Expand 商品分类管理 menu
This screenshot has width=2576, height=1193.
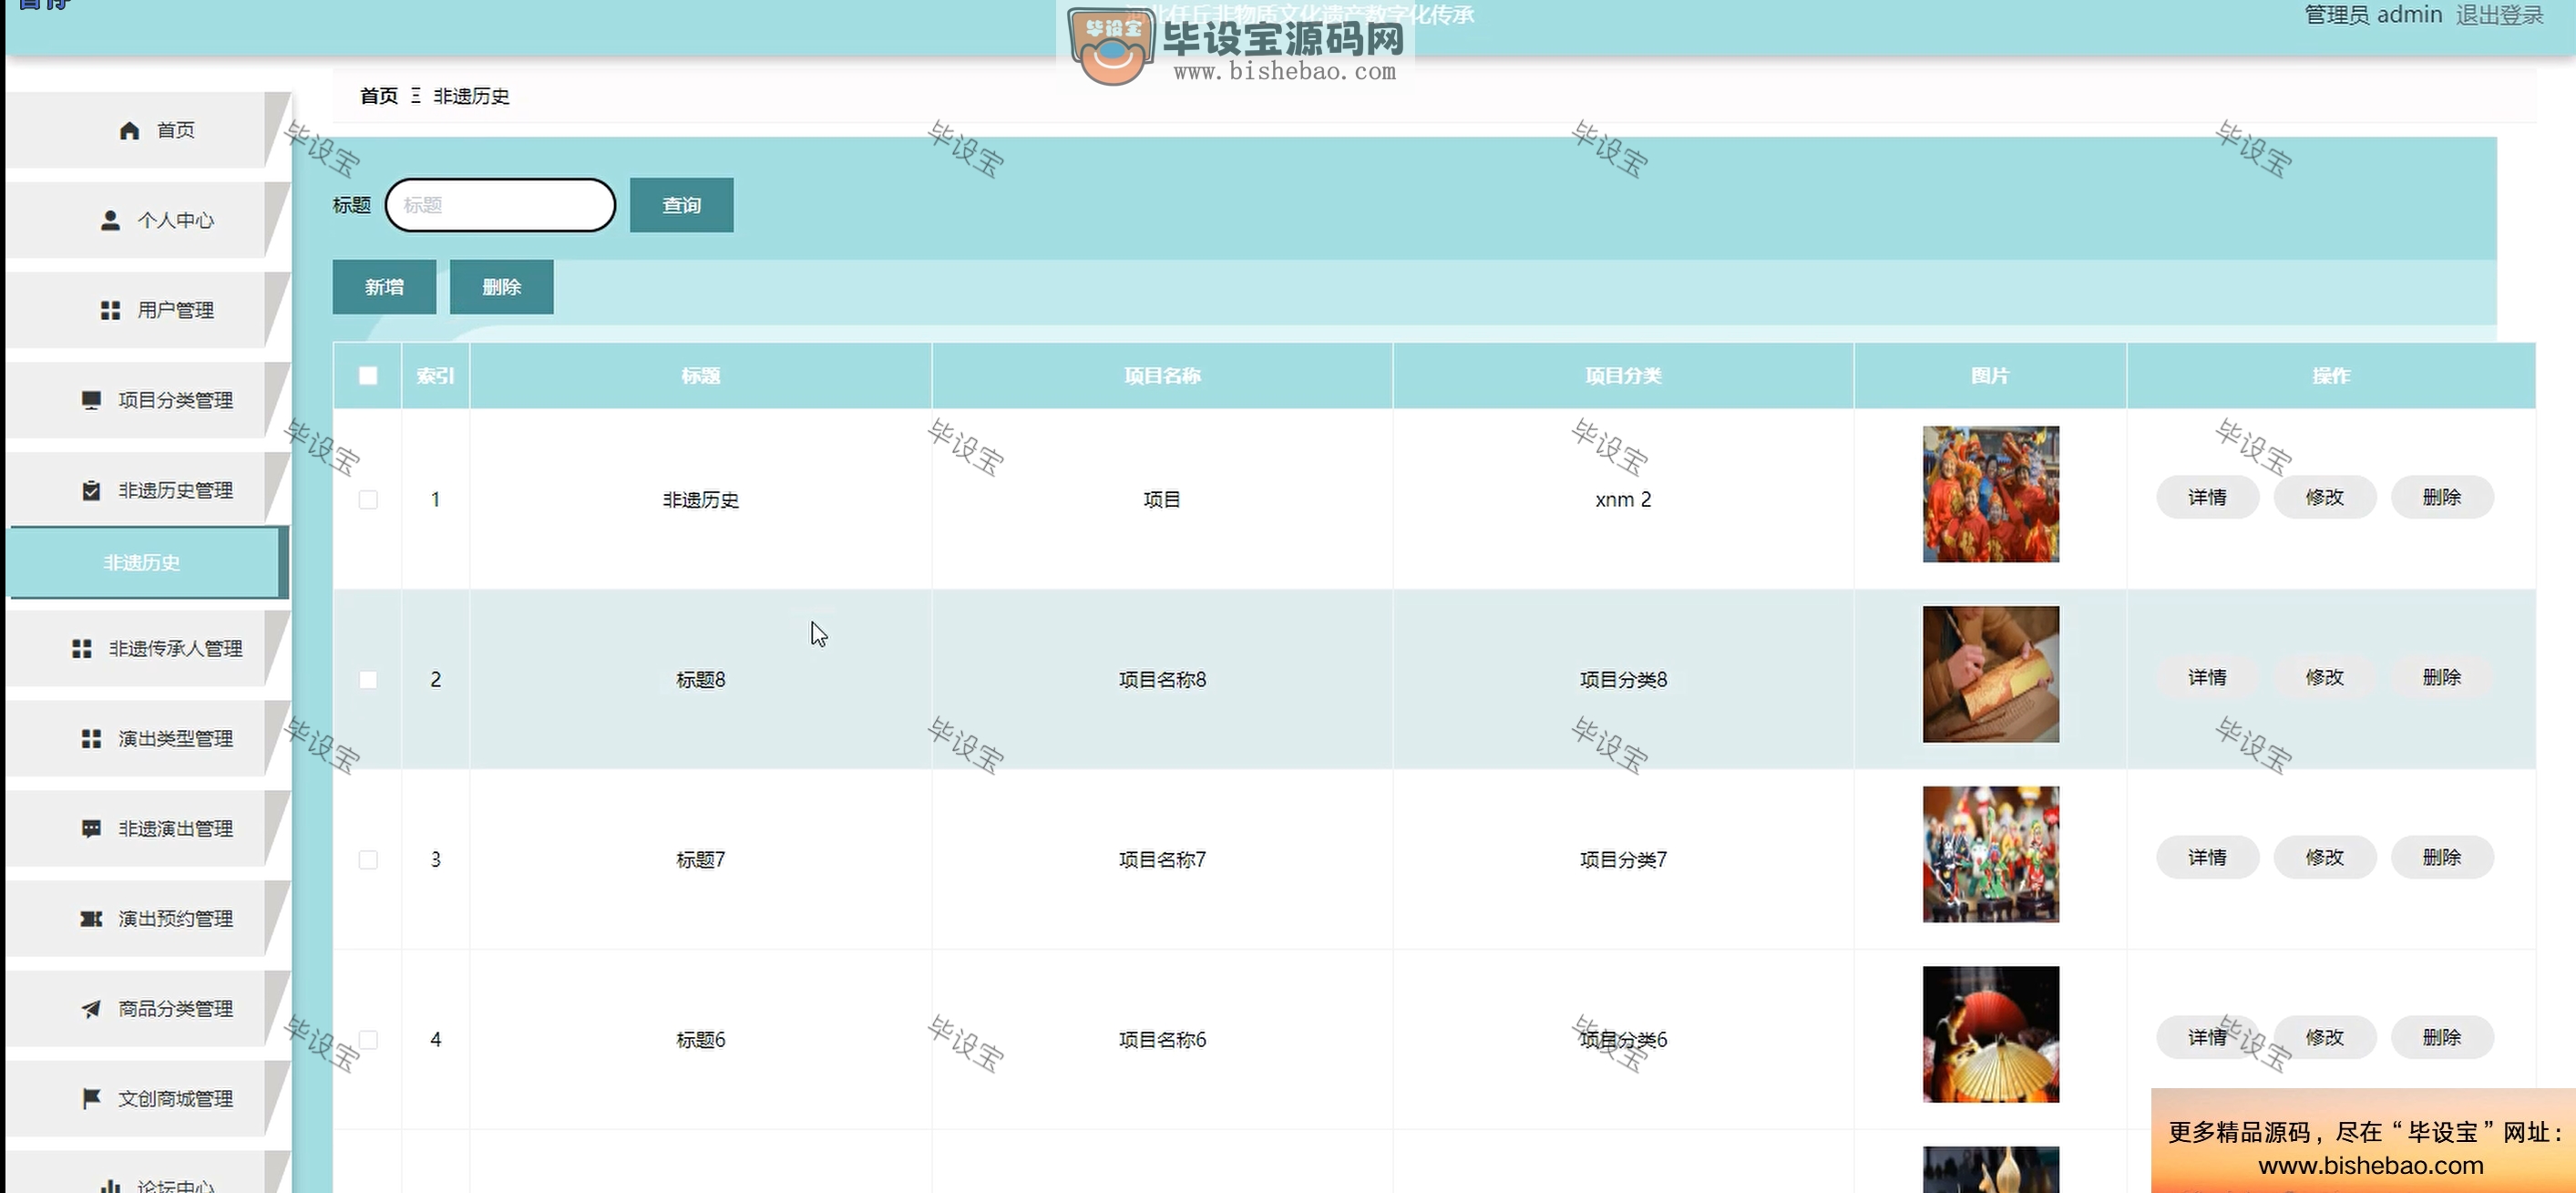point(148,1008)
